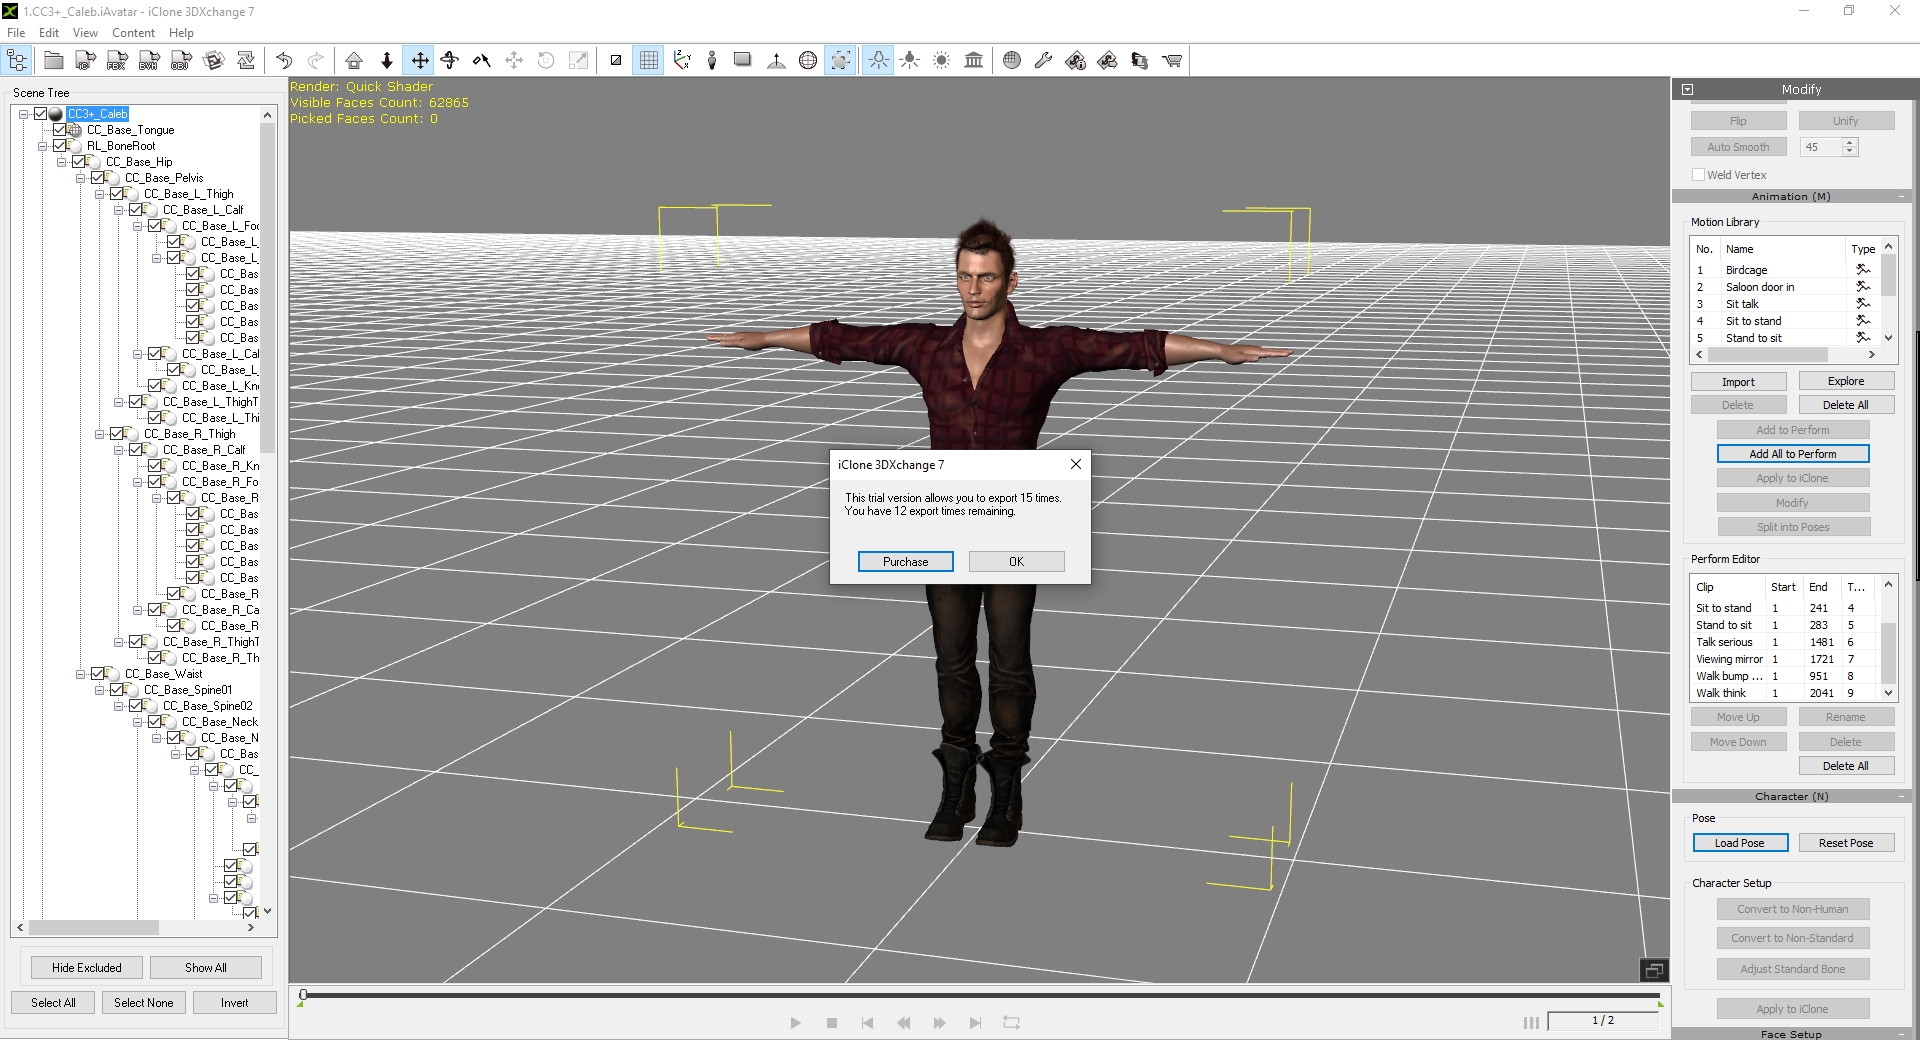
Task: Click the sun light icon
Action: (942, 61)
